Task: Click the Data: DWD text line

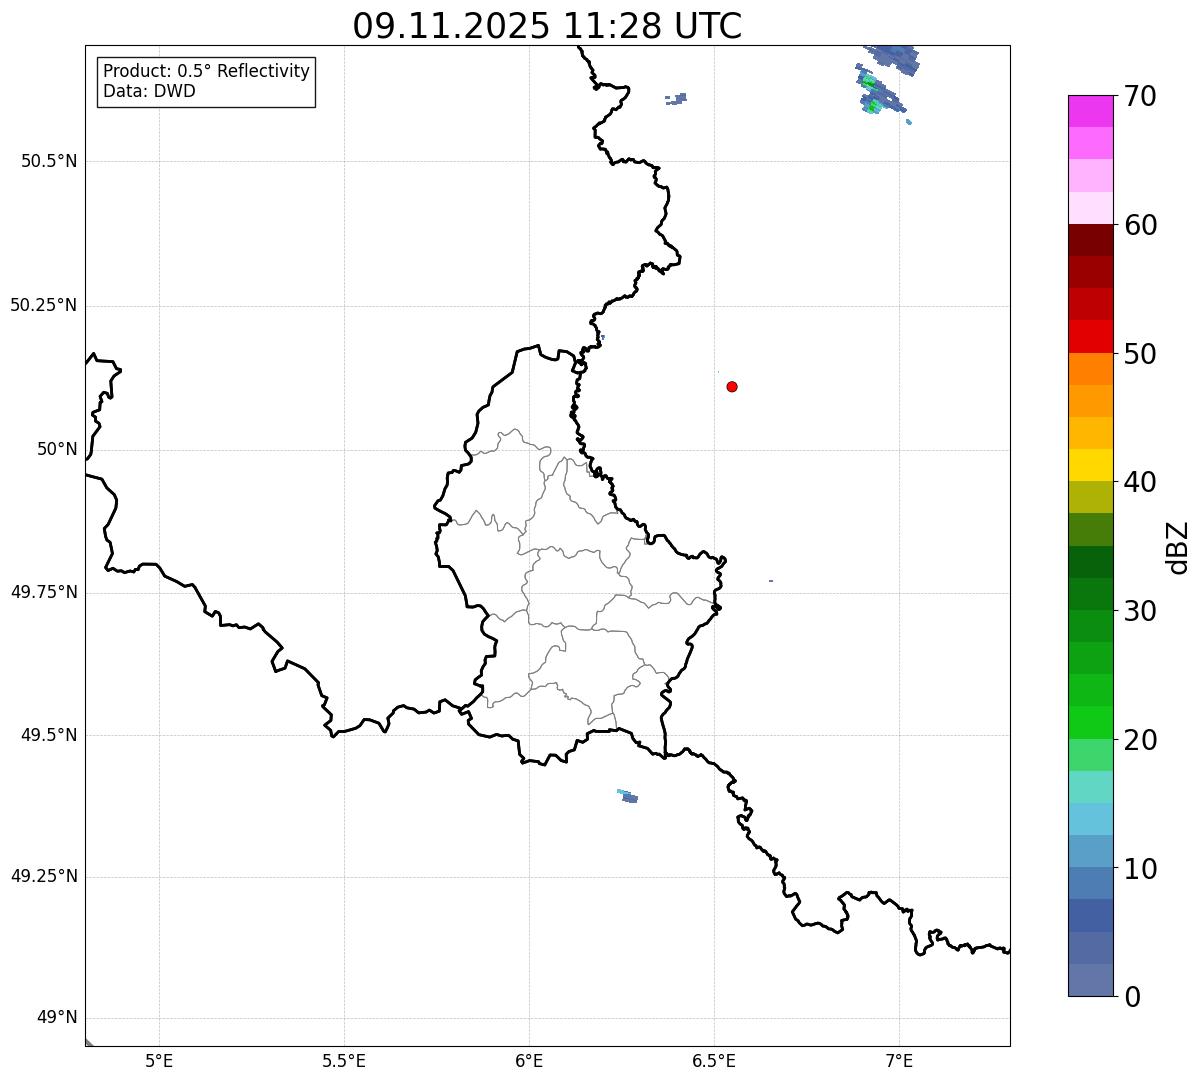Action: pyautogui.click(x=150, y=91)
